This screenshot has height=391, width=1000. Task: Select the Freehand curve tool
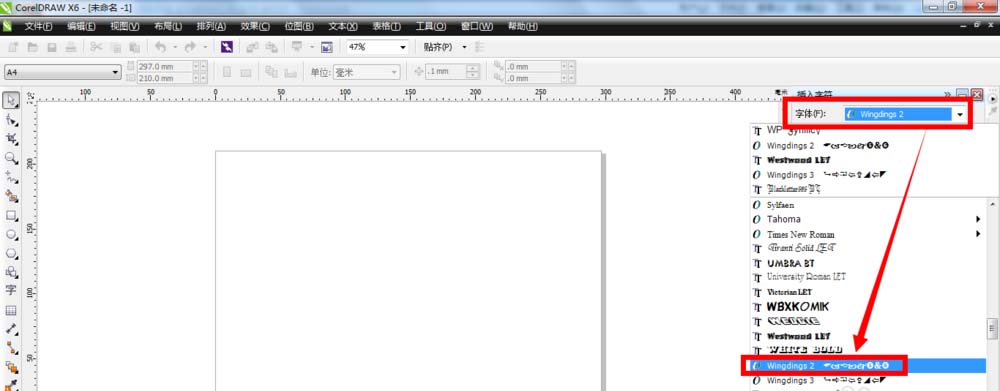tap(11, 177)
